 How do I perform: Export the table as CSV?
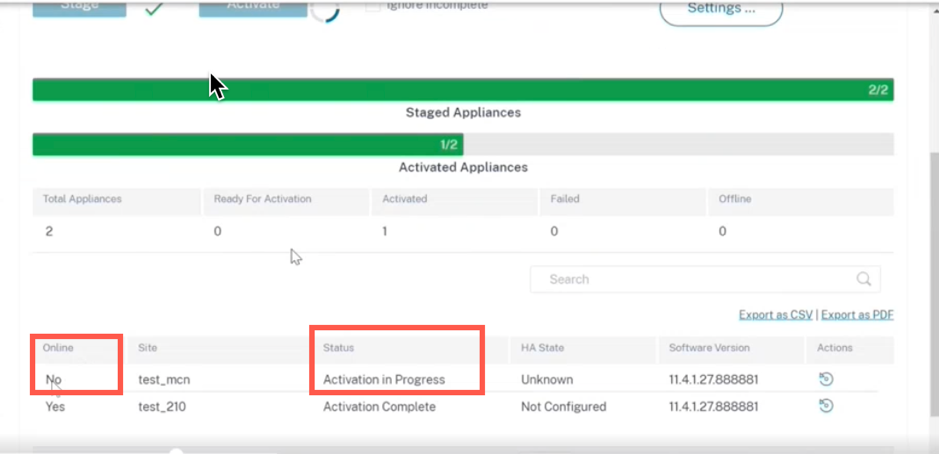pyautogui.click(x=776, y=315)
